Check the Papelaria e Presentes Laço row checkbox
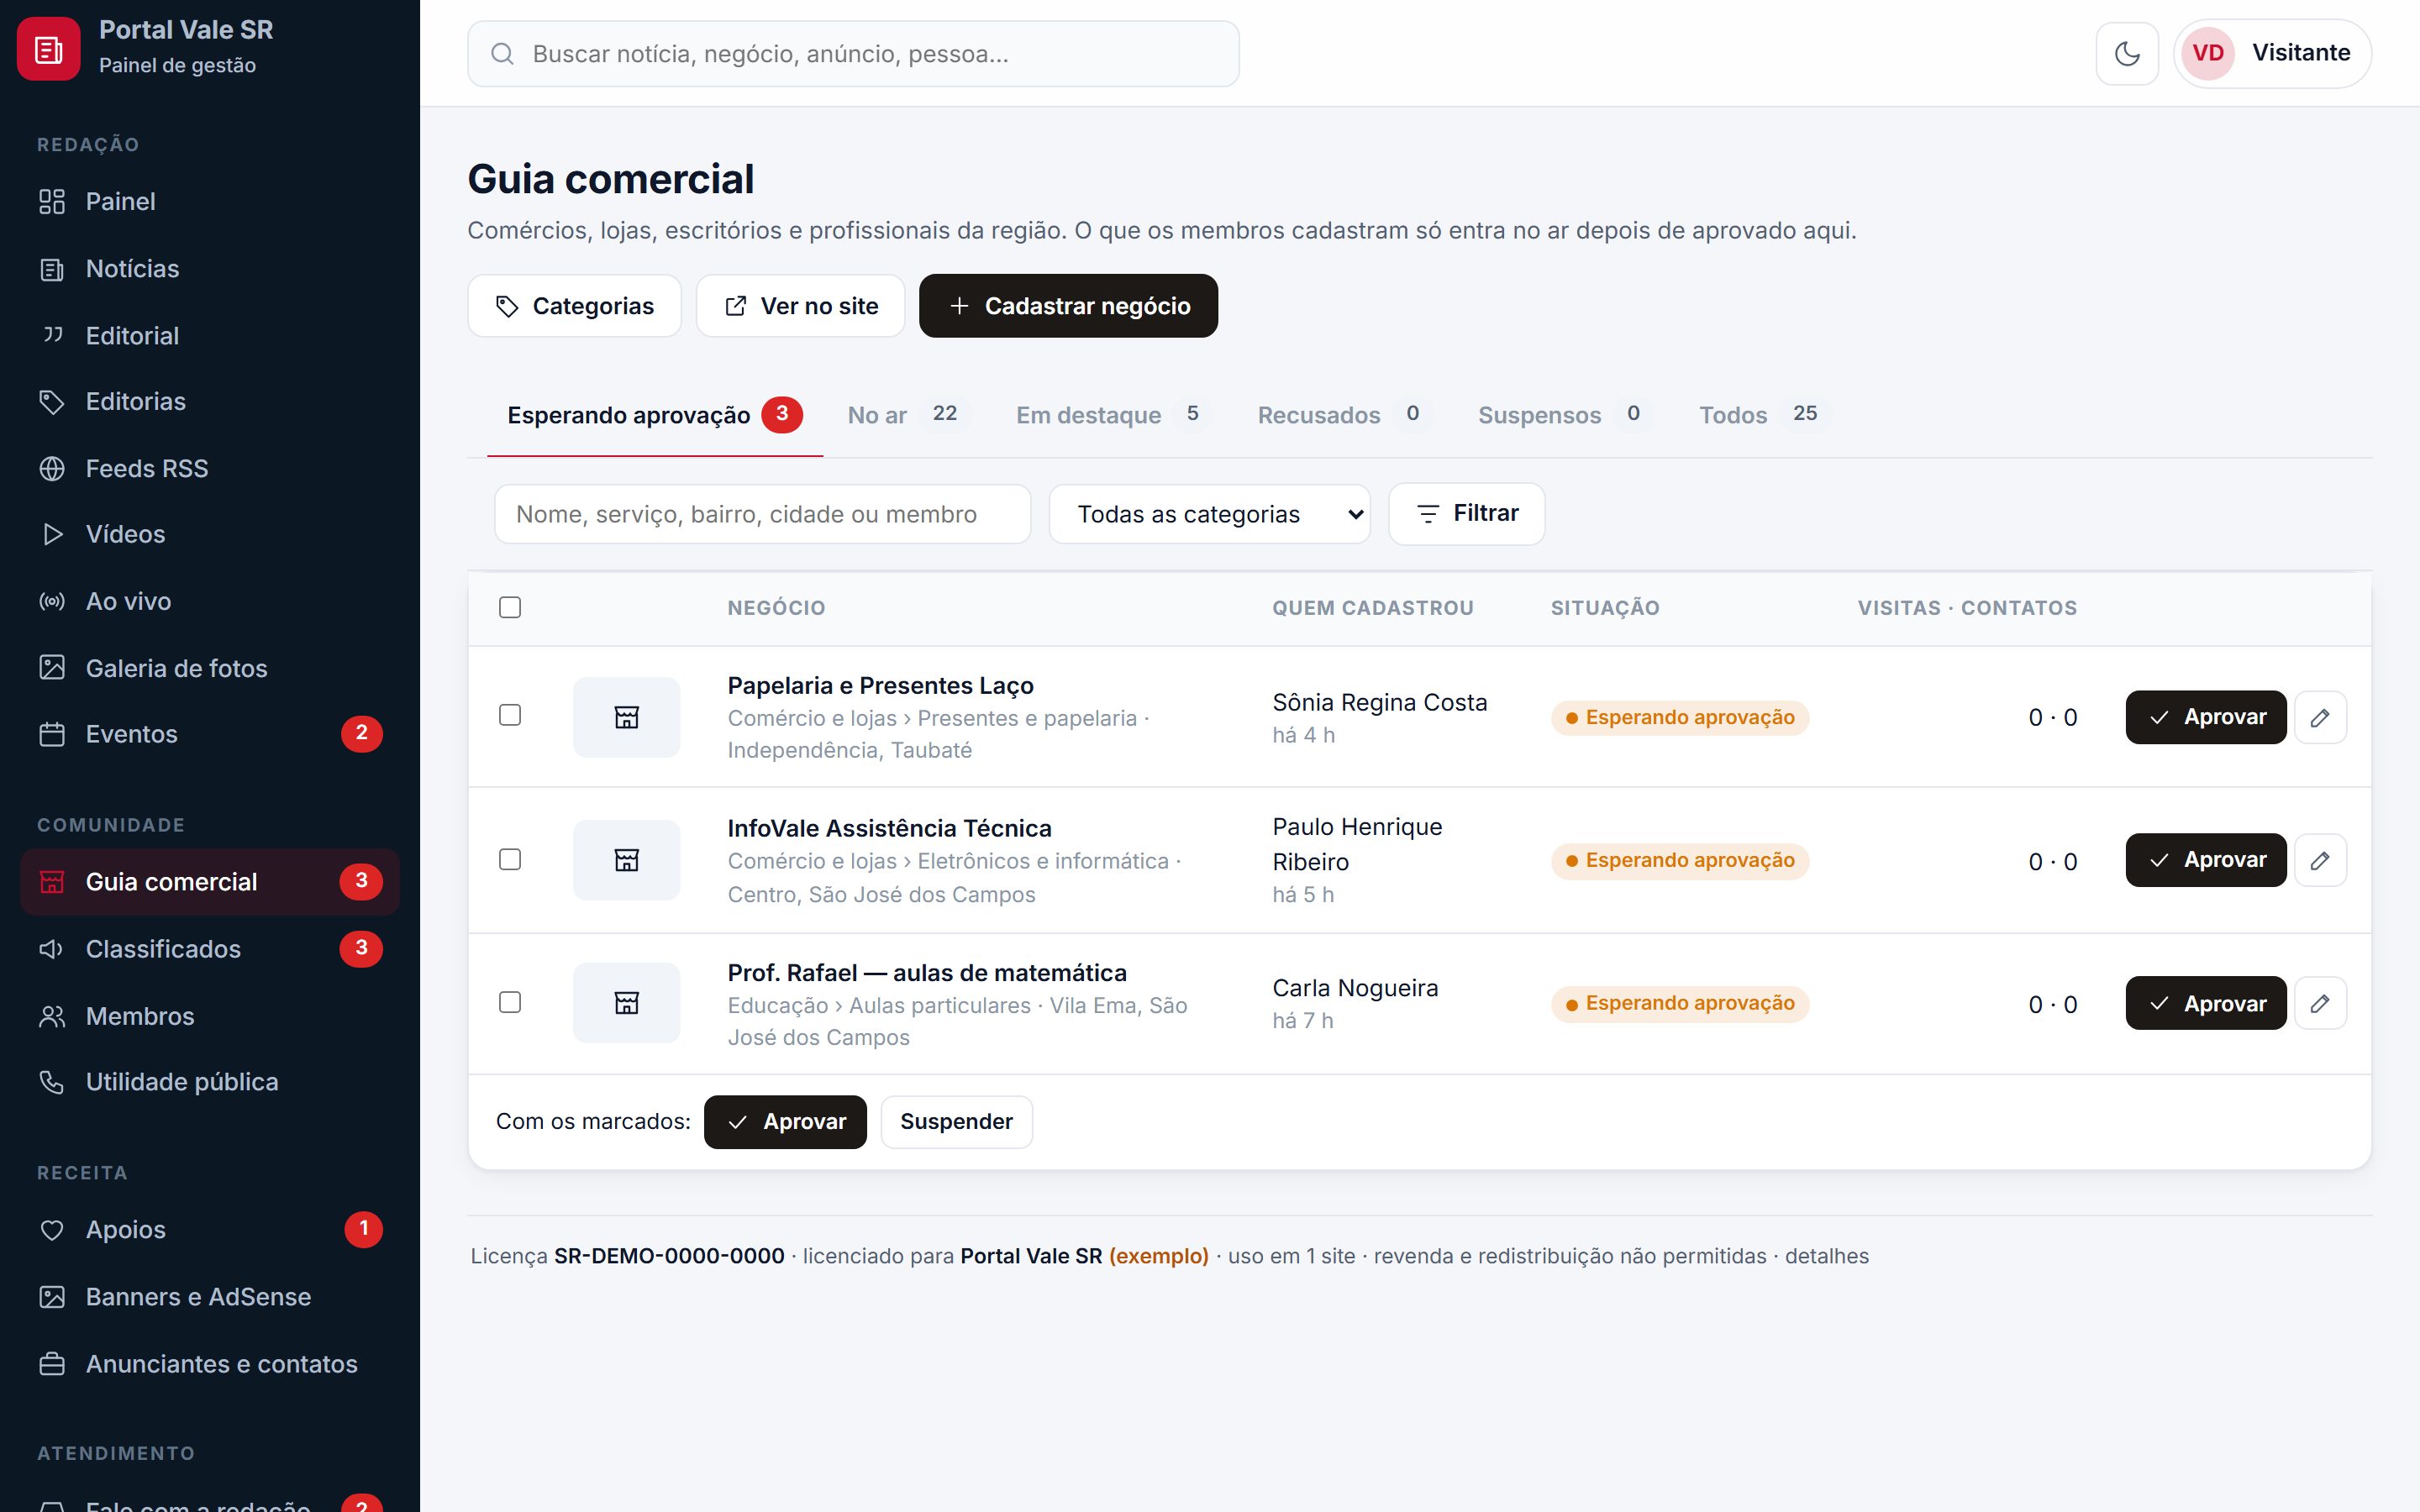 [510, 715]
